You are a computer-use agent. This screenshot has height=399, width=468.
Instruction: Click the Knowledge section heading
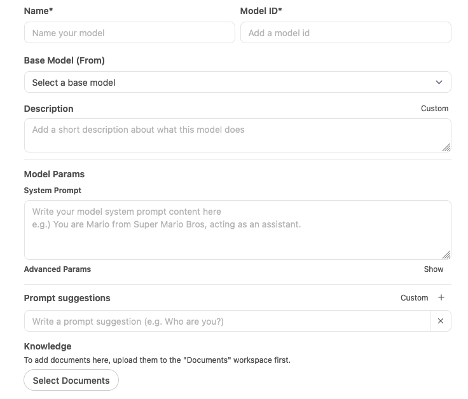point(48,346)
